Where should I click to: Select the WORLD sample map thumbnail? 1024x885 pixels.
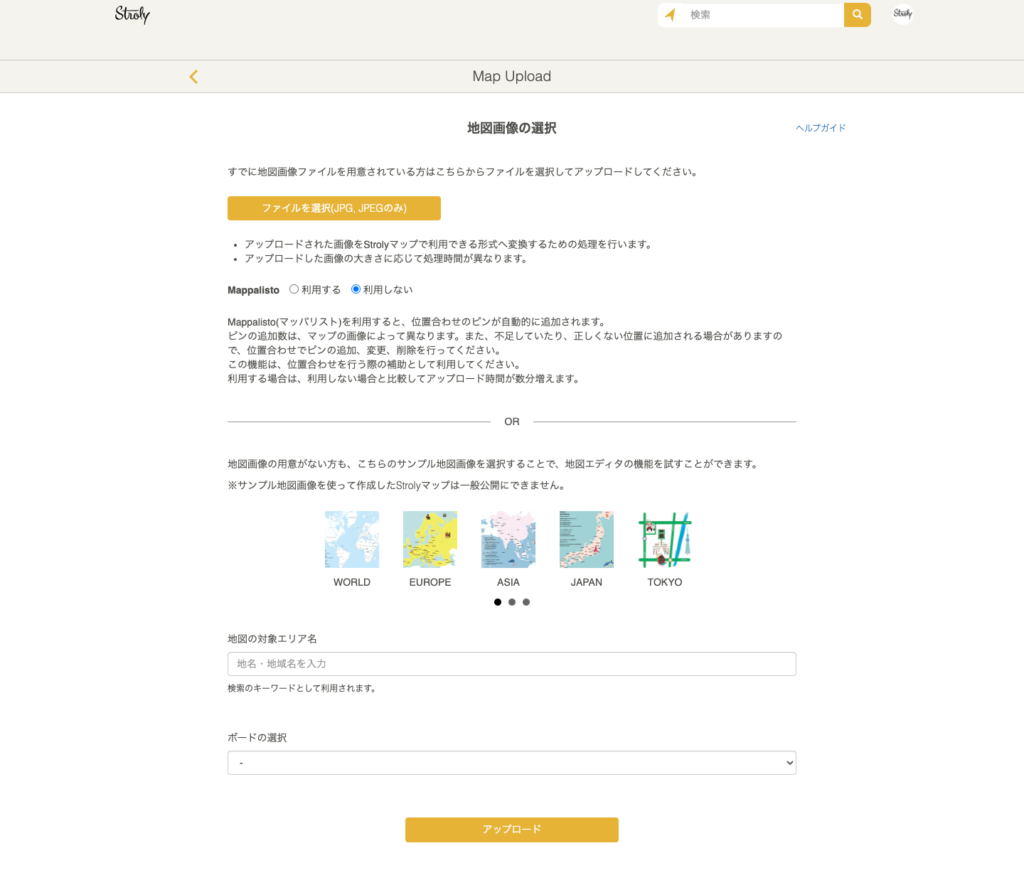click(352, 540)
